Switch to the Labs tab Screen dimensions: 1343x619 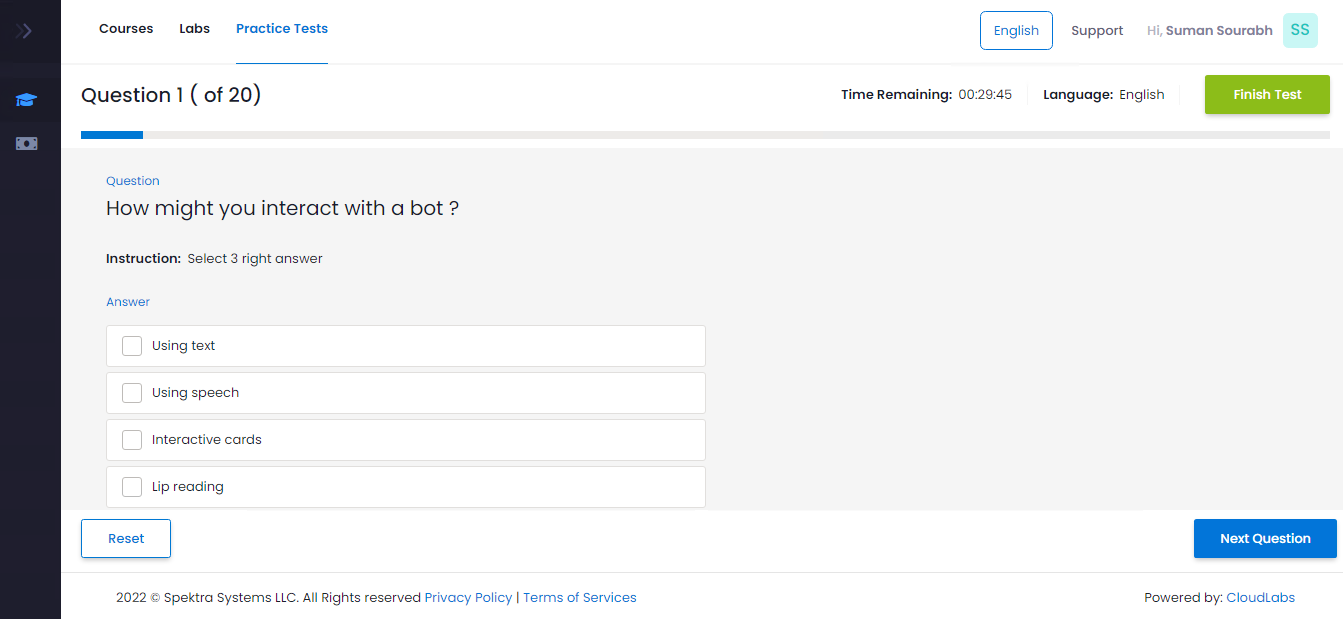pyautogui.click(x=195, y=29)
